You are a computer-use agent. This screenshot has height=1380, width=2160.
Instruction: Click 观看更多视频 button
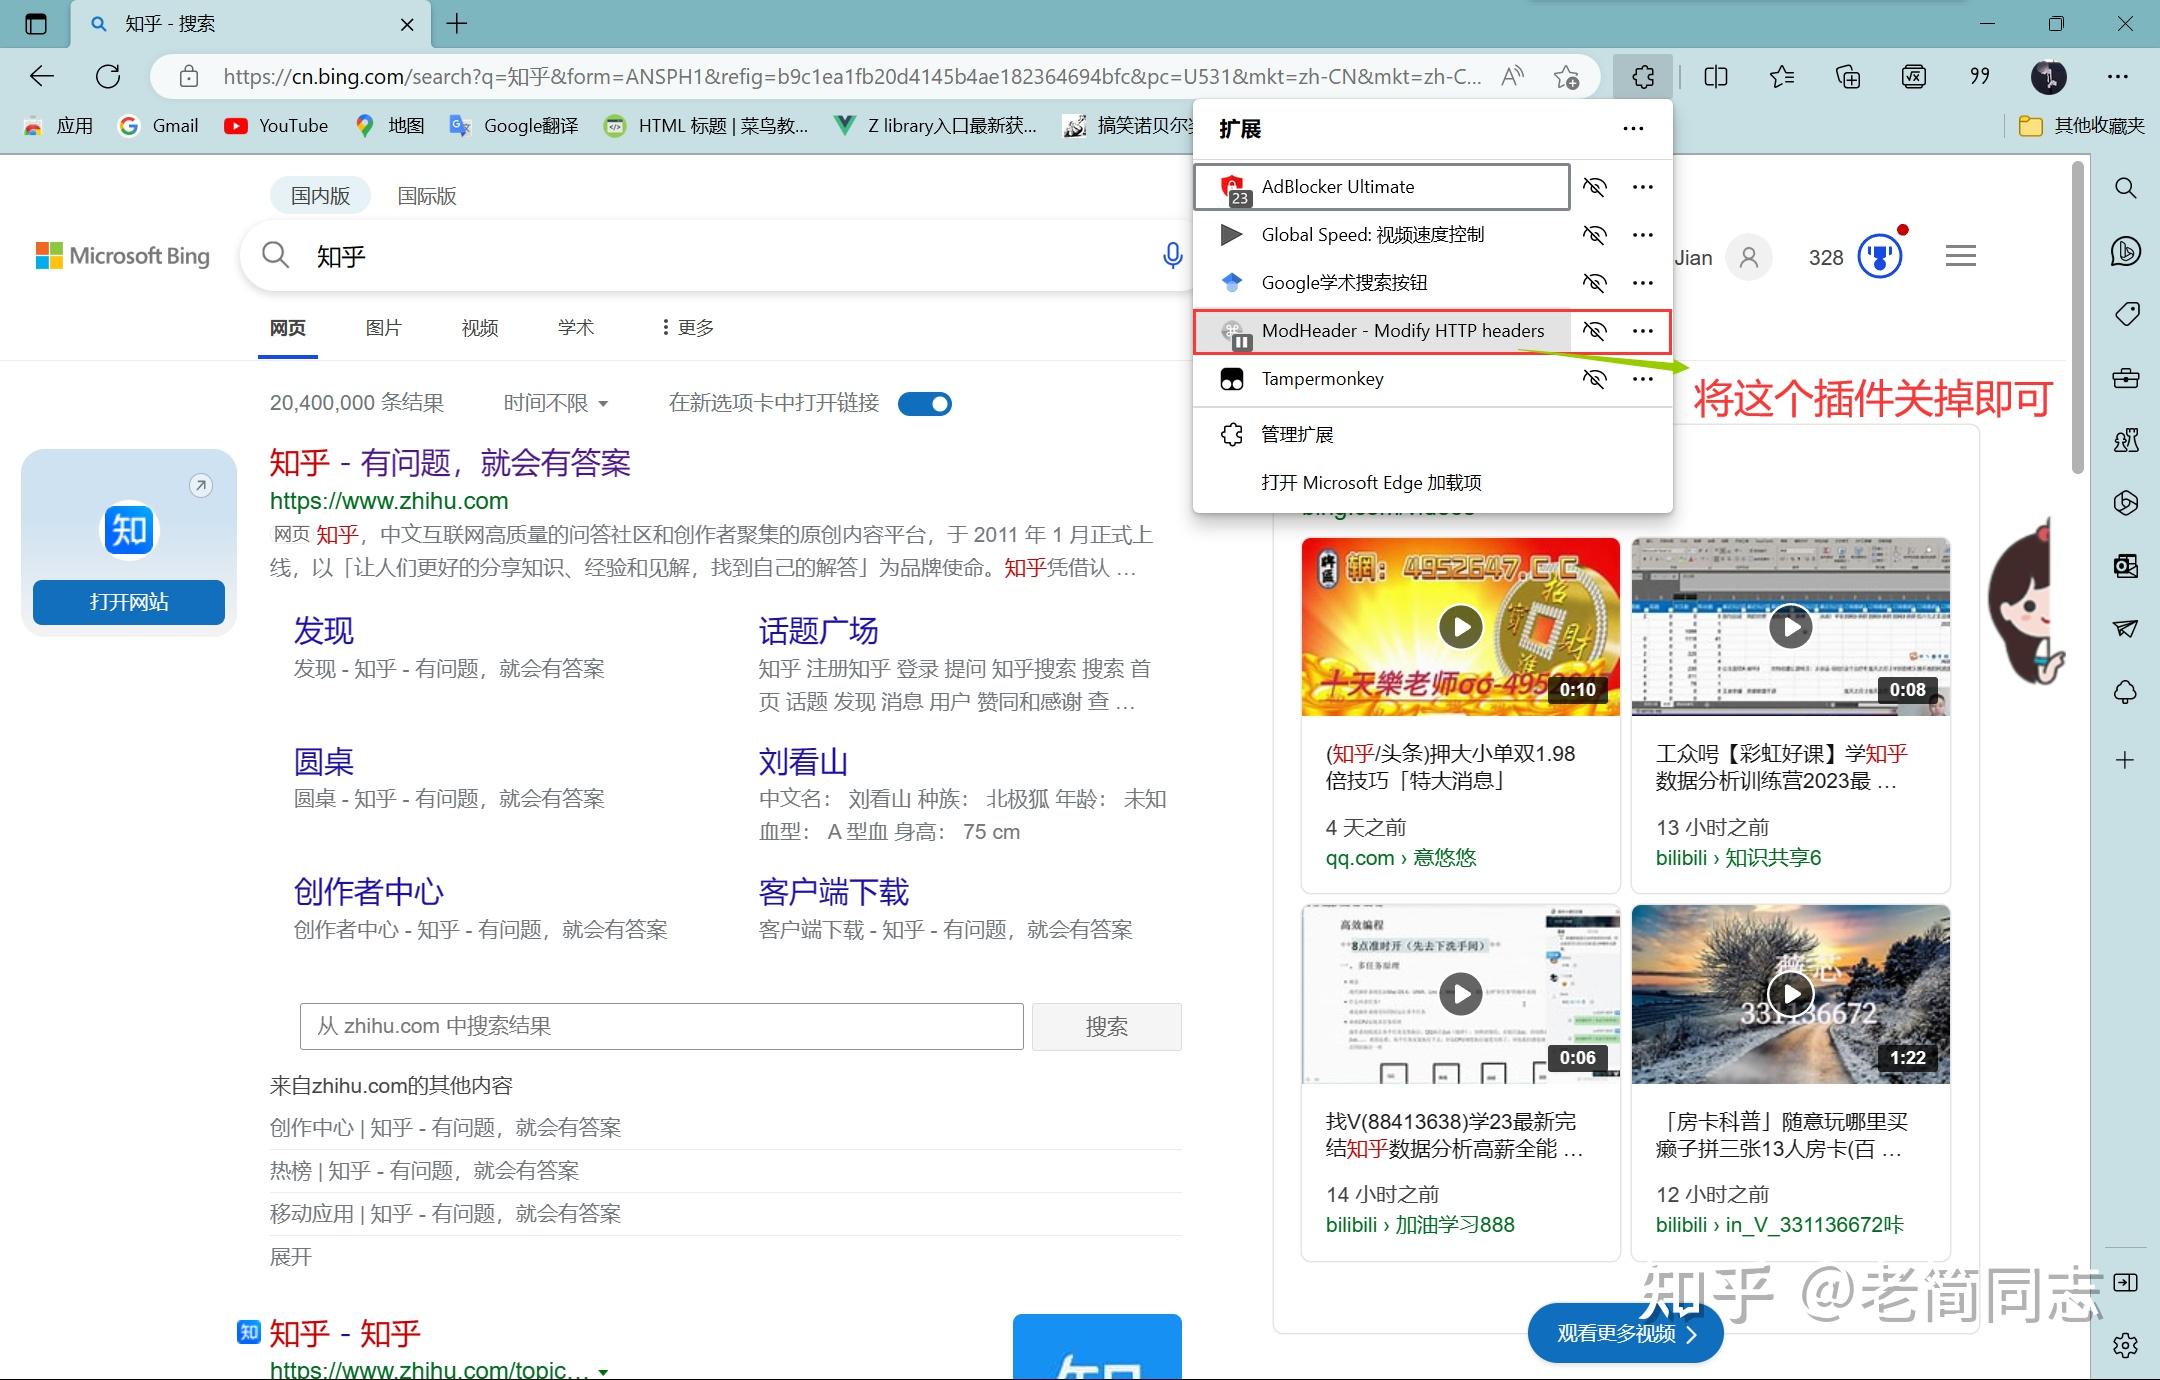click(x=1626, y=1333)
